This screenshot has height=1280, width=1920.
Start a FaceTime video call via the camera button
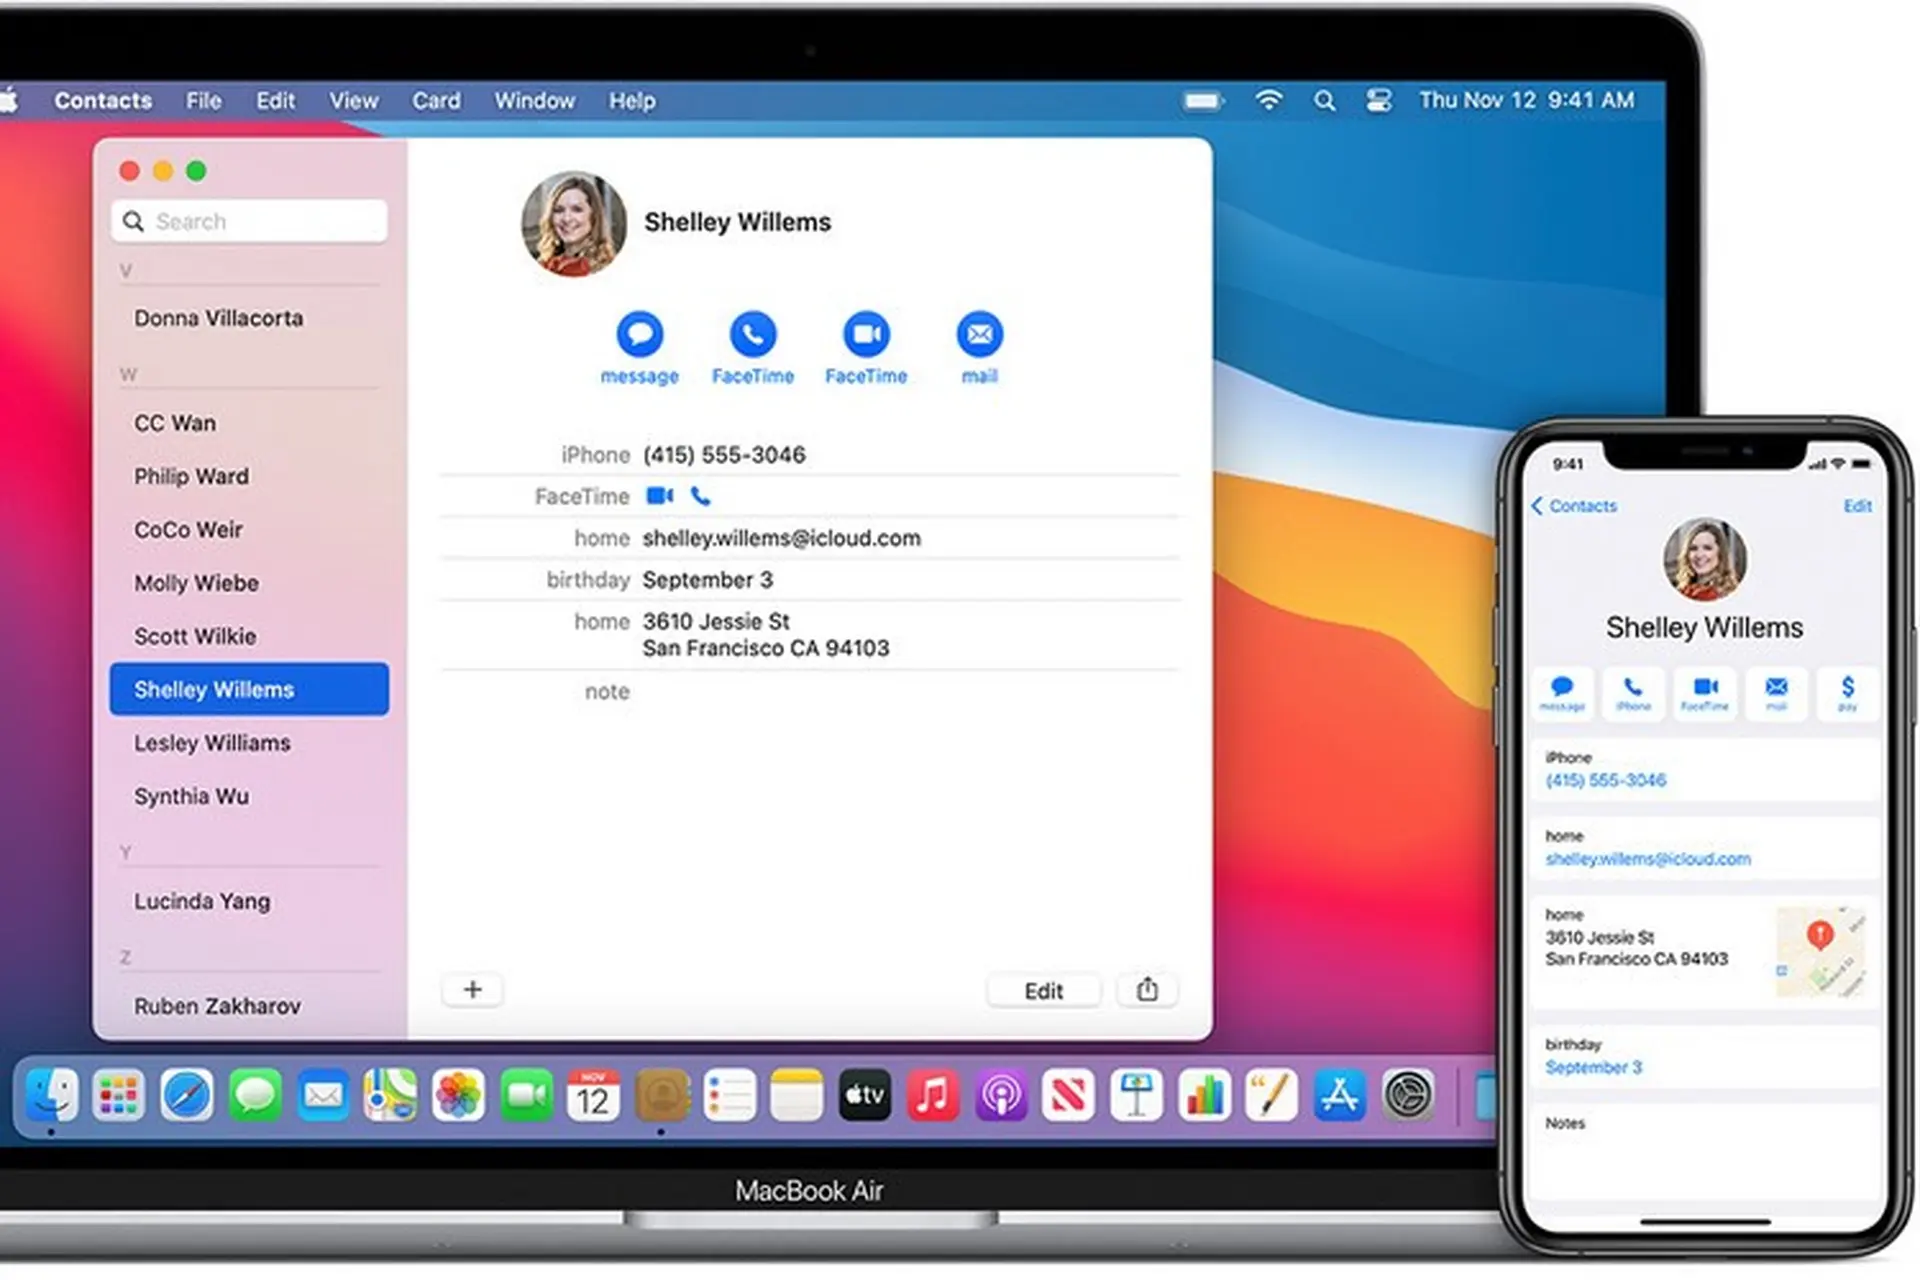(866, 335)
